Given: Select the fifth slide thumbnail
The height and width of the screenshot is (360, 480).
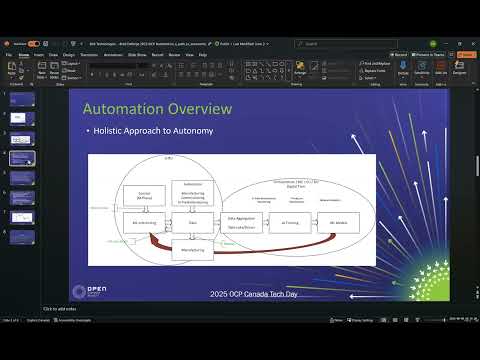Looking at the screenshot, I should [22, 178].
